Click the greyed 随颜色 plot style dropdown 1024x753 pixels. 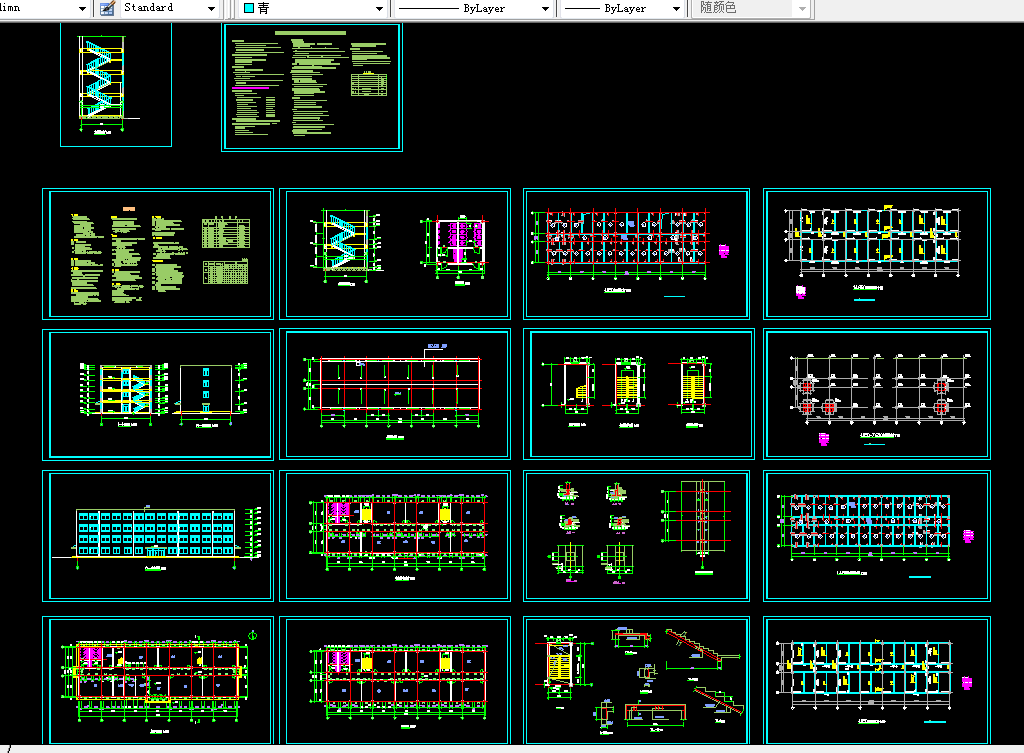750,8
